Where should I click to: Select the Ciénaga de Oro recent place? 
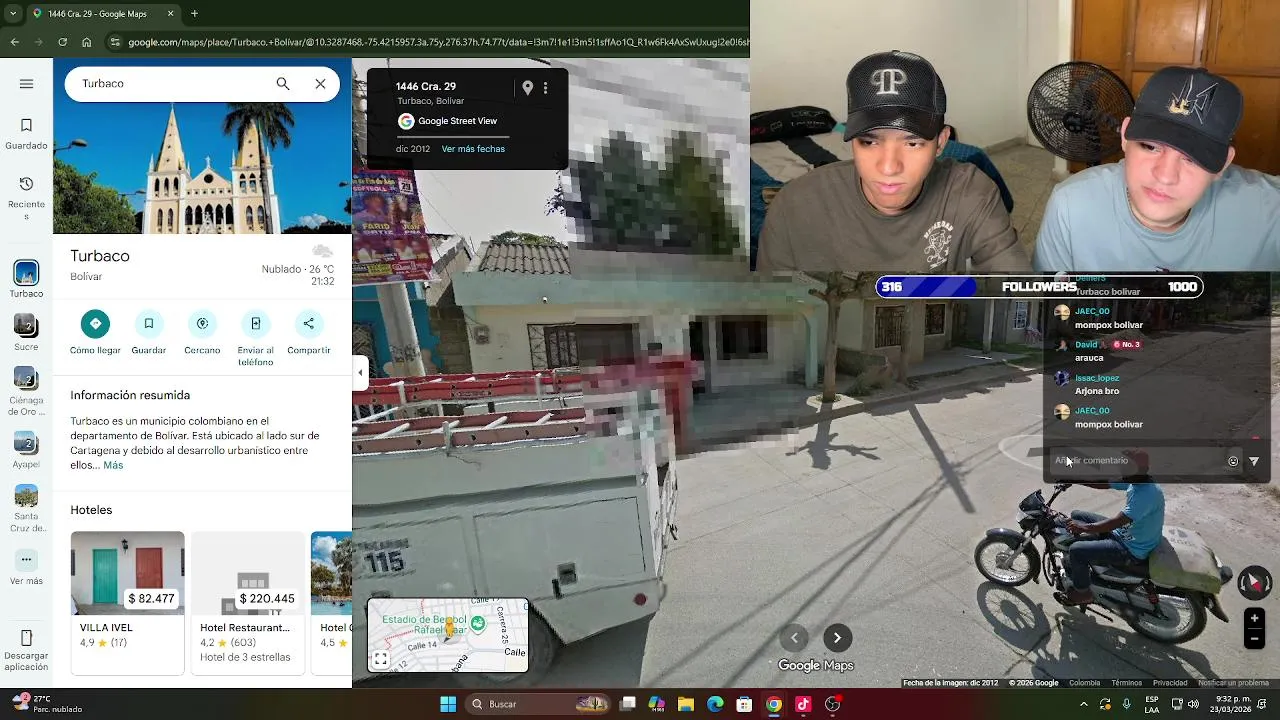(26, 379)
